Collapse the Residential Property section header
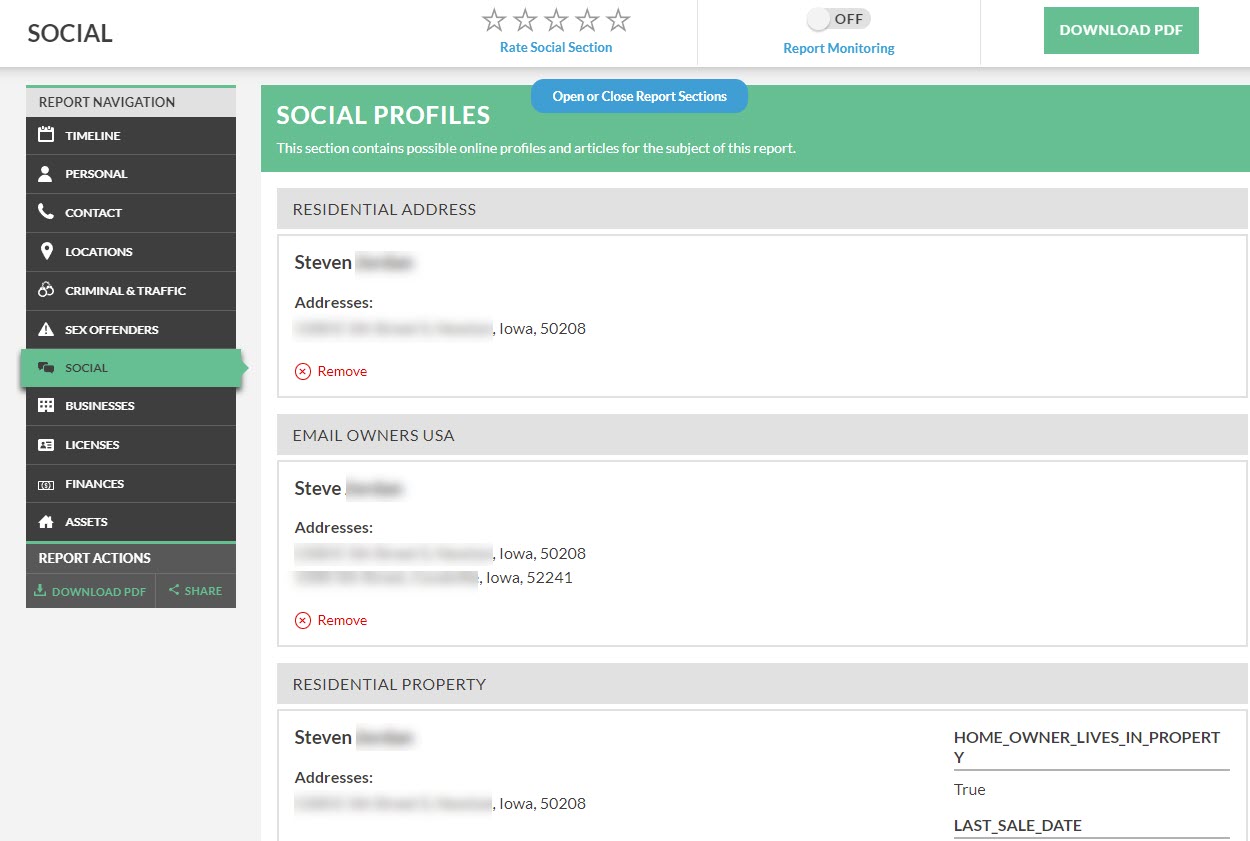Screen dimensions: 1250x841 (762, 684)
